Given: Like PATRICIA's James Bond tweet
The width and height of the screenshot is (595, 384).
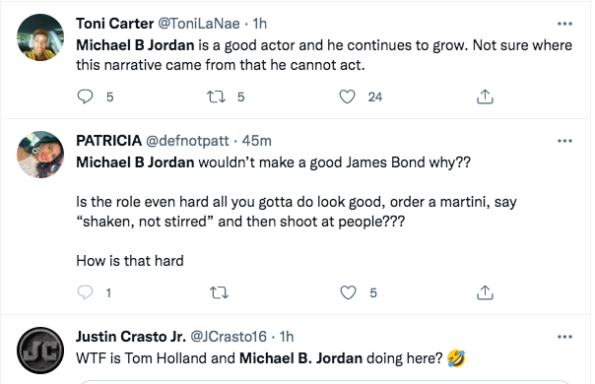Looking at the screenshot, I should coord(348,293).
